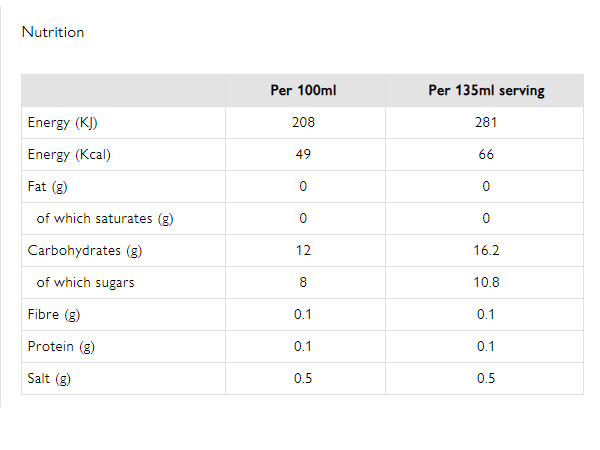
Task: Select the Carbohydrates (g) row label
Action: pos(85,251)
